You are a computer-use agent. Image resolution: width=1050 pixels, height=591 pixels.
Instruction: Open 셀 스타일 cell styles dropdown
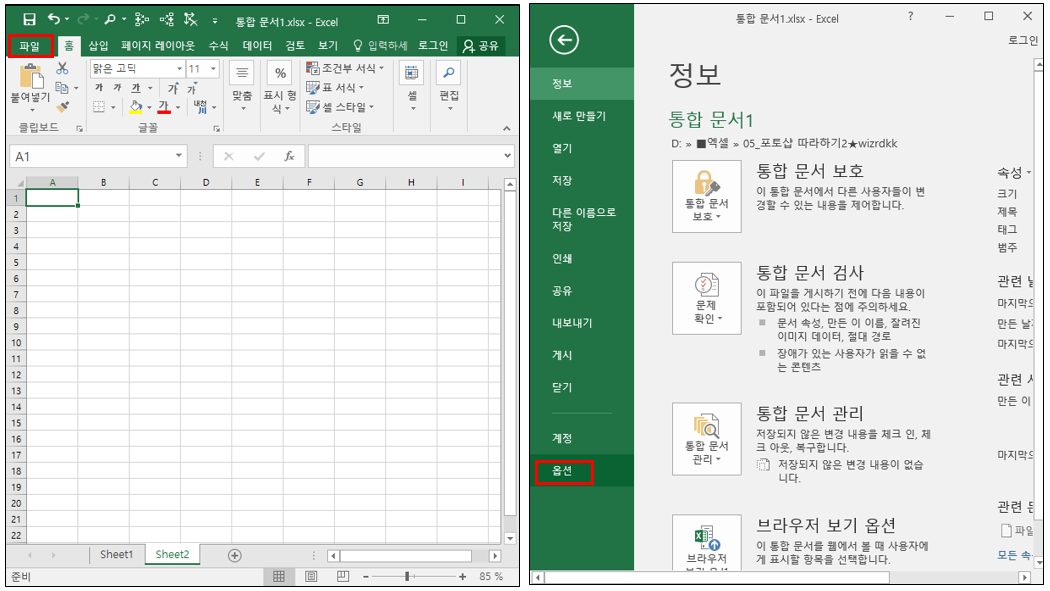coord(340,106)
